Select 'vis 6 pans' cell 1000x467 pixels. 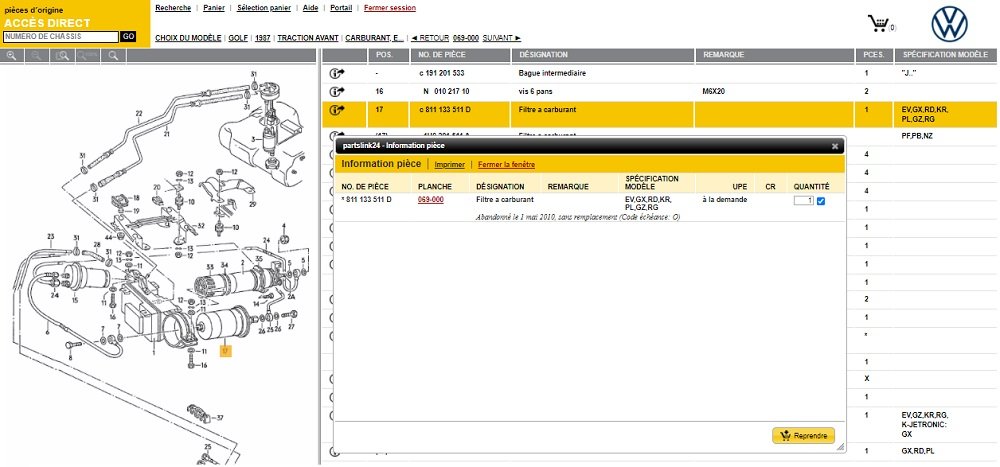pos(534,92)
